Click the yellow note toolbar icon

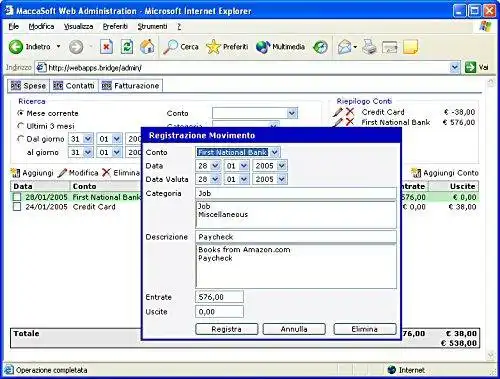pos(410,47)
